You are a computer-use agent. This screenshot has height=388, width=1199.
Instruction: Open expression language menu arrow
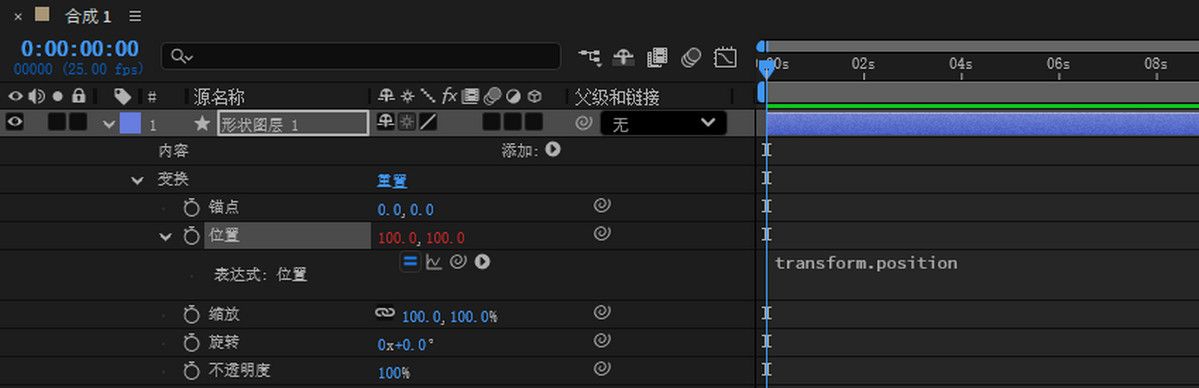482,262
